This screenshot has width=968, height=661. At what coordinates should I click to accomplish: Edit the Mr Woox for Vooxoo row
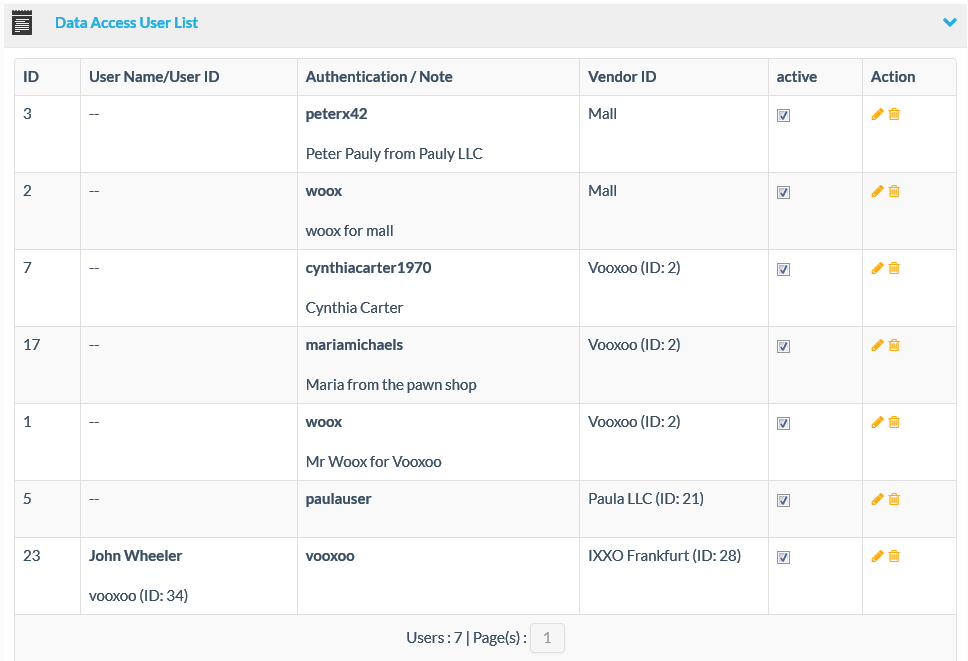[877, 422]
